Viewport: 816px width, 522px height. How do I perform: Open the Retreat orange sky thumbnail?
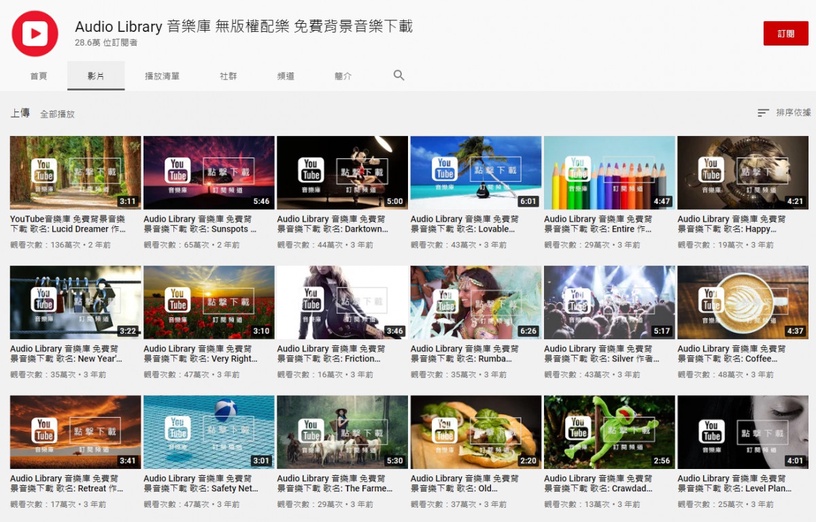75,432
